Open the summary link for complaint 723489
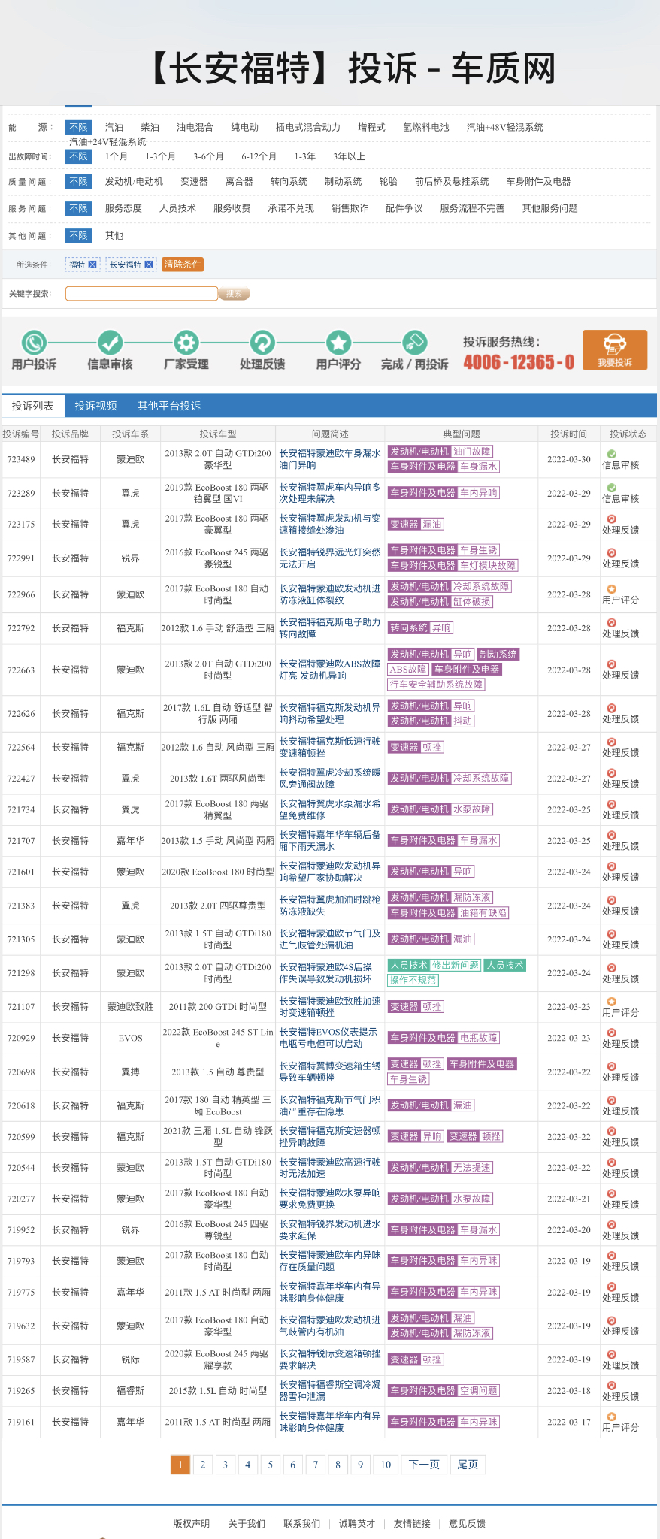The height and width of the screenshot is (1539, 660). pyautogui.click(x=329, y=459)
